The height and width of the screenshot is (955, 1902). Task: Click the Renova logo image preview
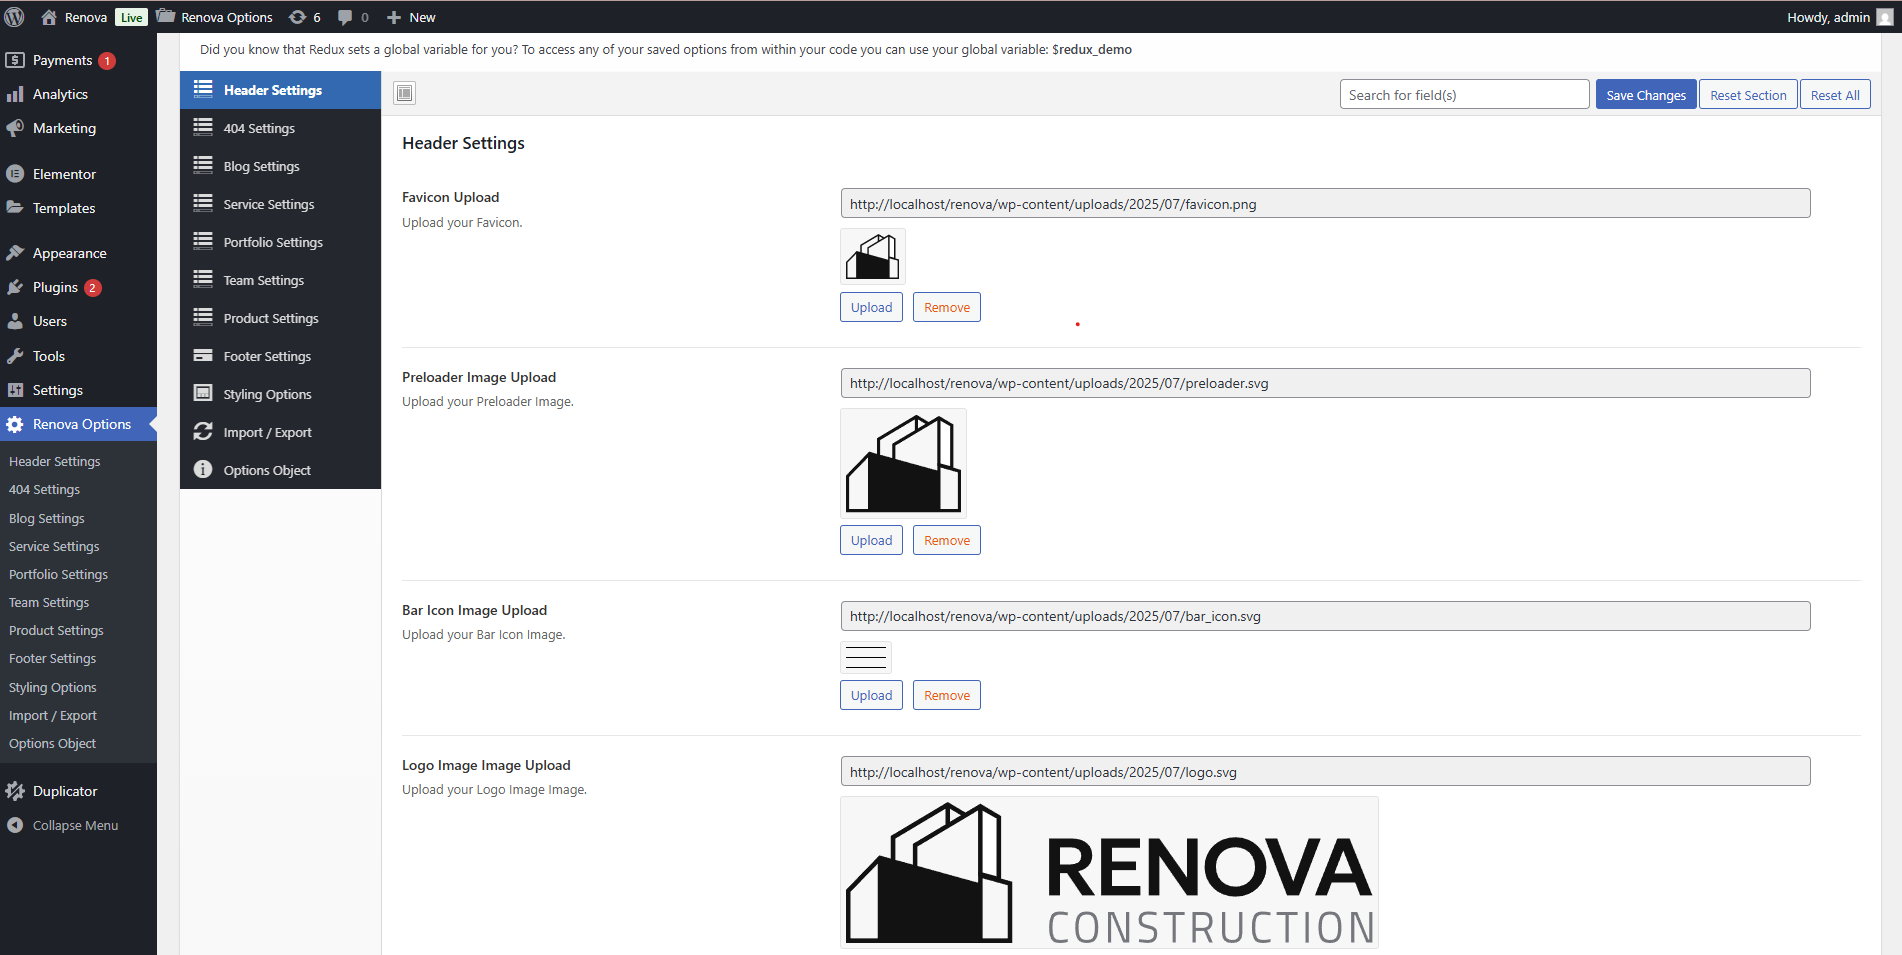point(1109,873)
